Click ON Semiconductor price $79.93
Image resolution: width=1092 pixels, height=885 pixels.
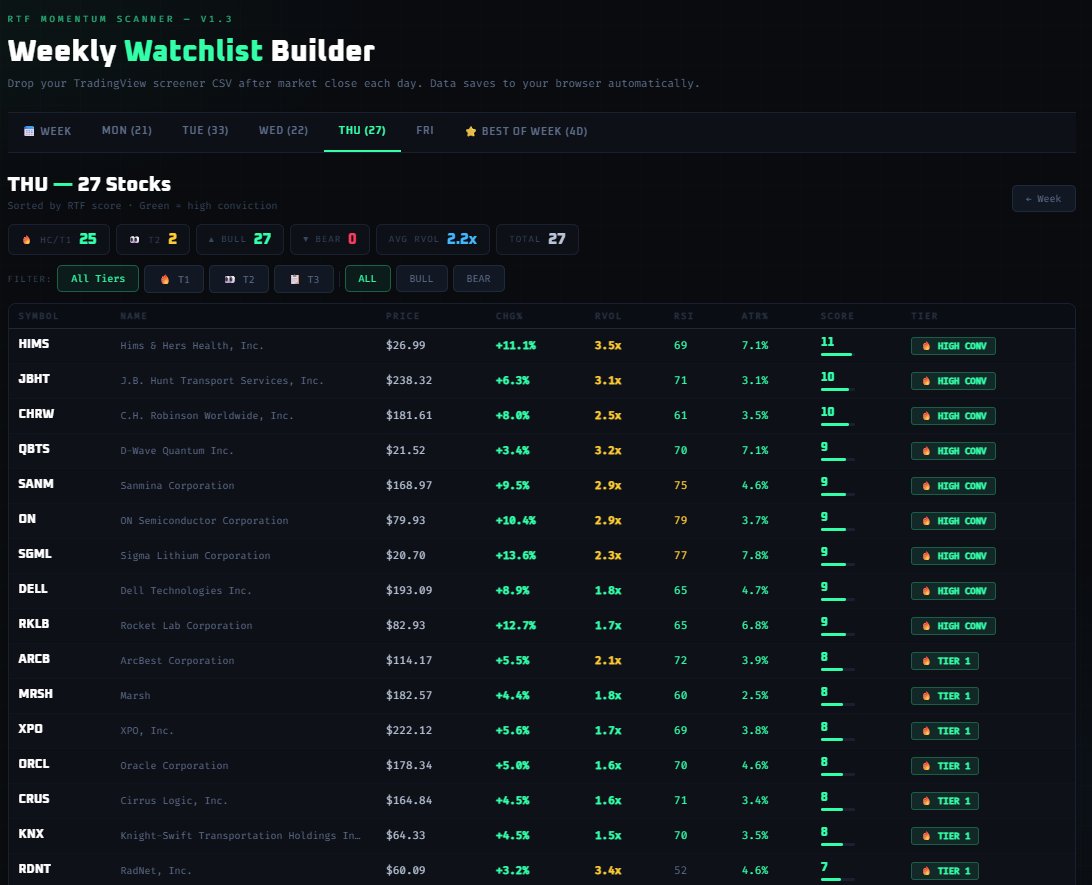(405, 520)
